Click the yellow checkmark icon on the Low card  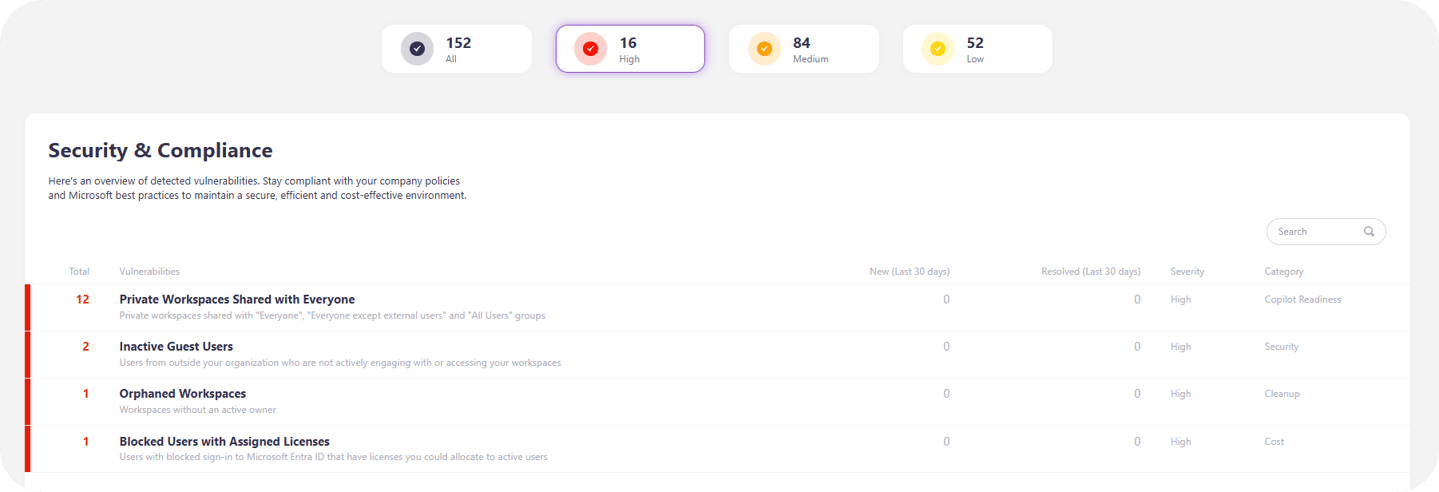tap(938, 49)
